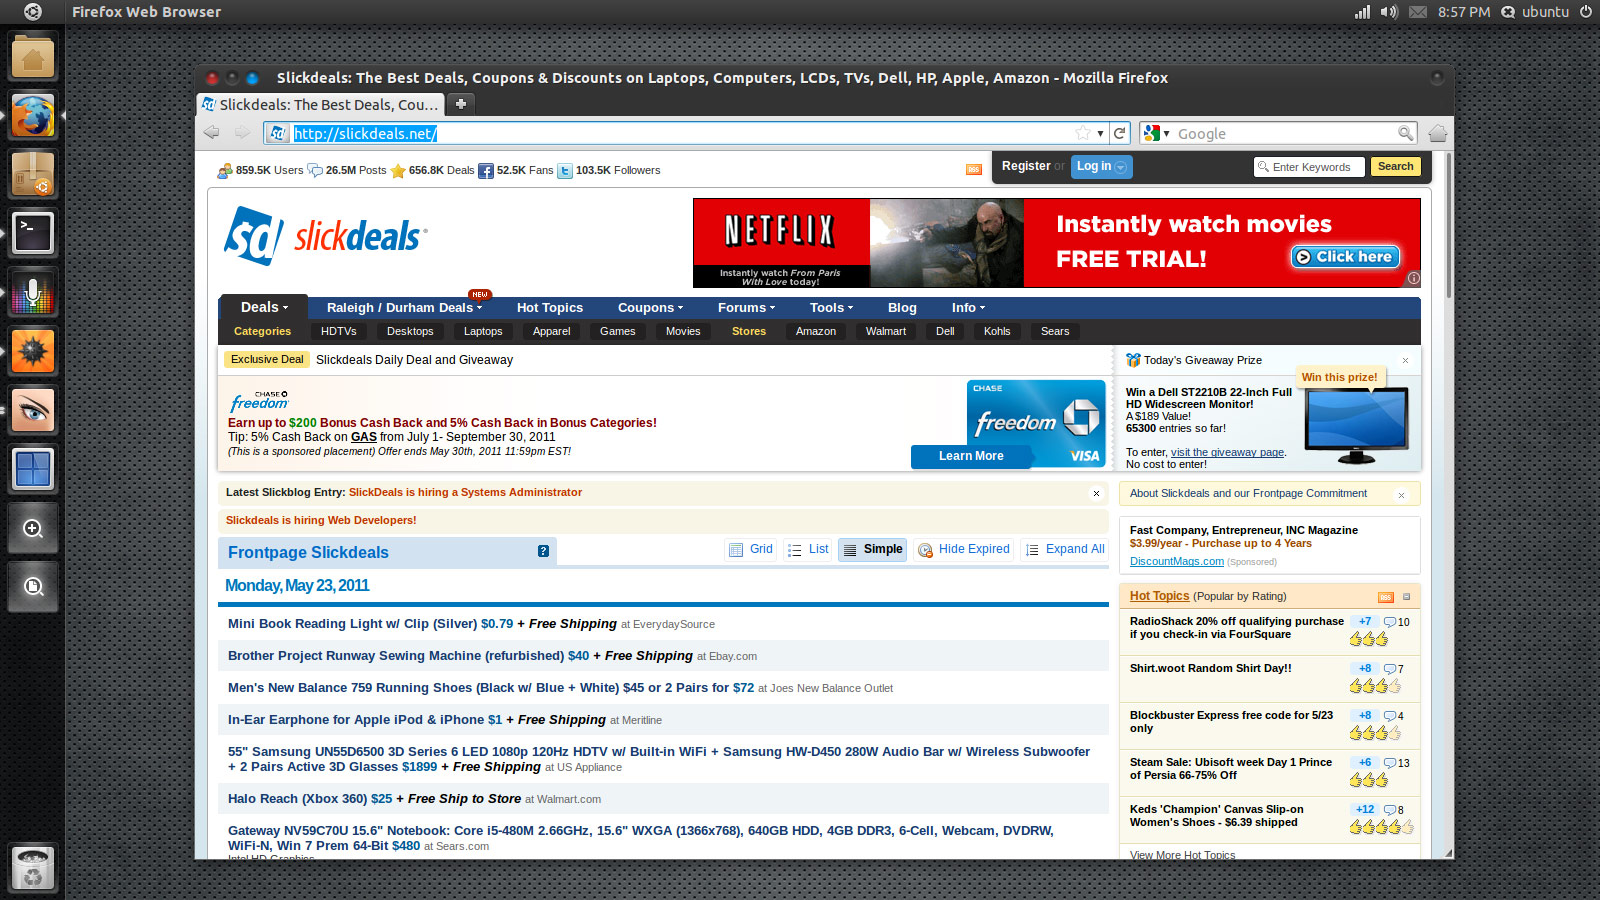Open the search engine selector dropdown
The image size is (1600, 900).
tap(1157, 133)
